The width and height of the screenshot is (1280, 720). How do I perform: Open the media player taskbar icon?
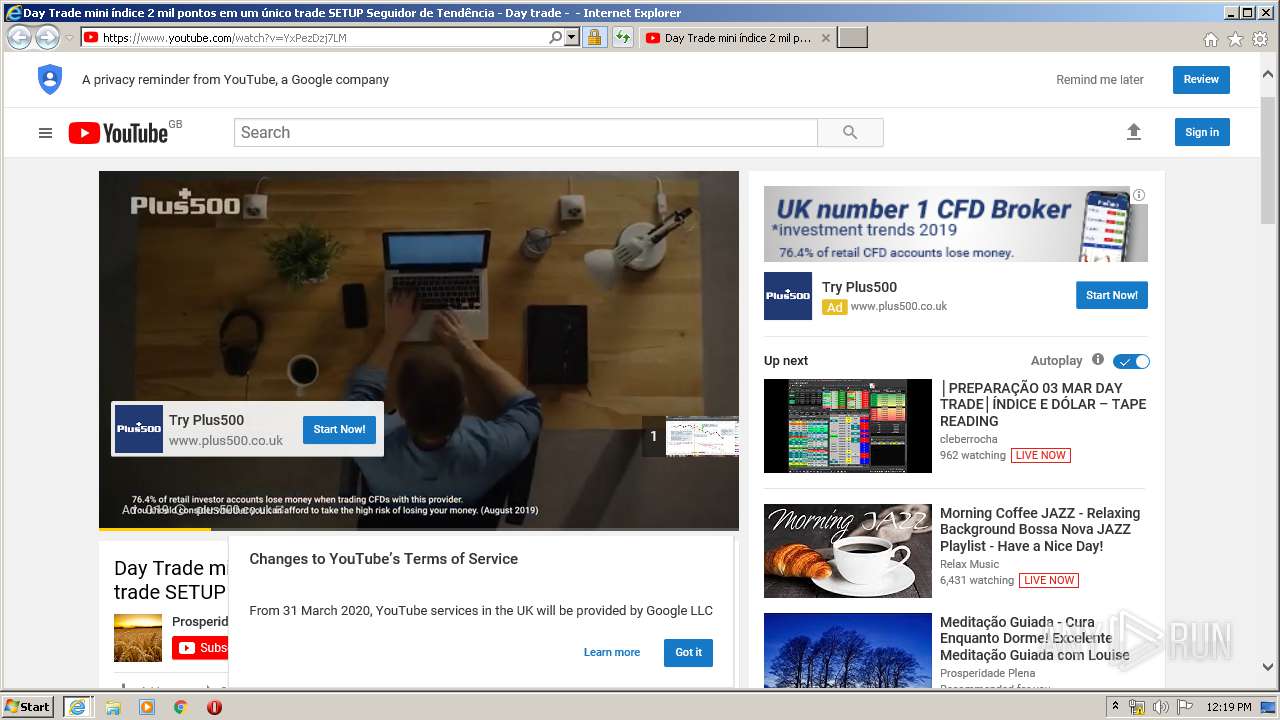pyautogui.click(x=147, y=707)
